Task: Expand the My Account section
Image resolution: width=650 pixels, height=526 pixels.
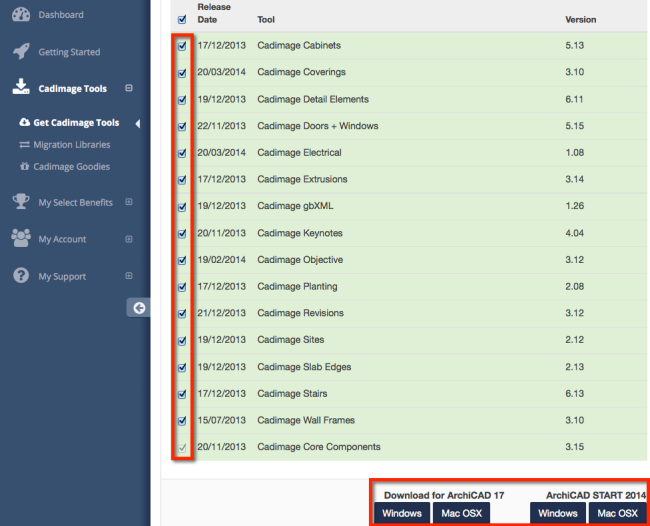Action: pos(129,239)
